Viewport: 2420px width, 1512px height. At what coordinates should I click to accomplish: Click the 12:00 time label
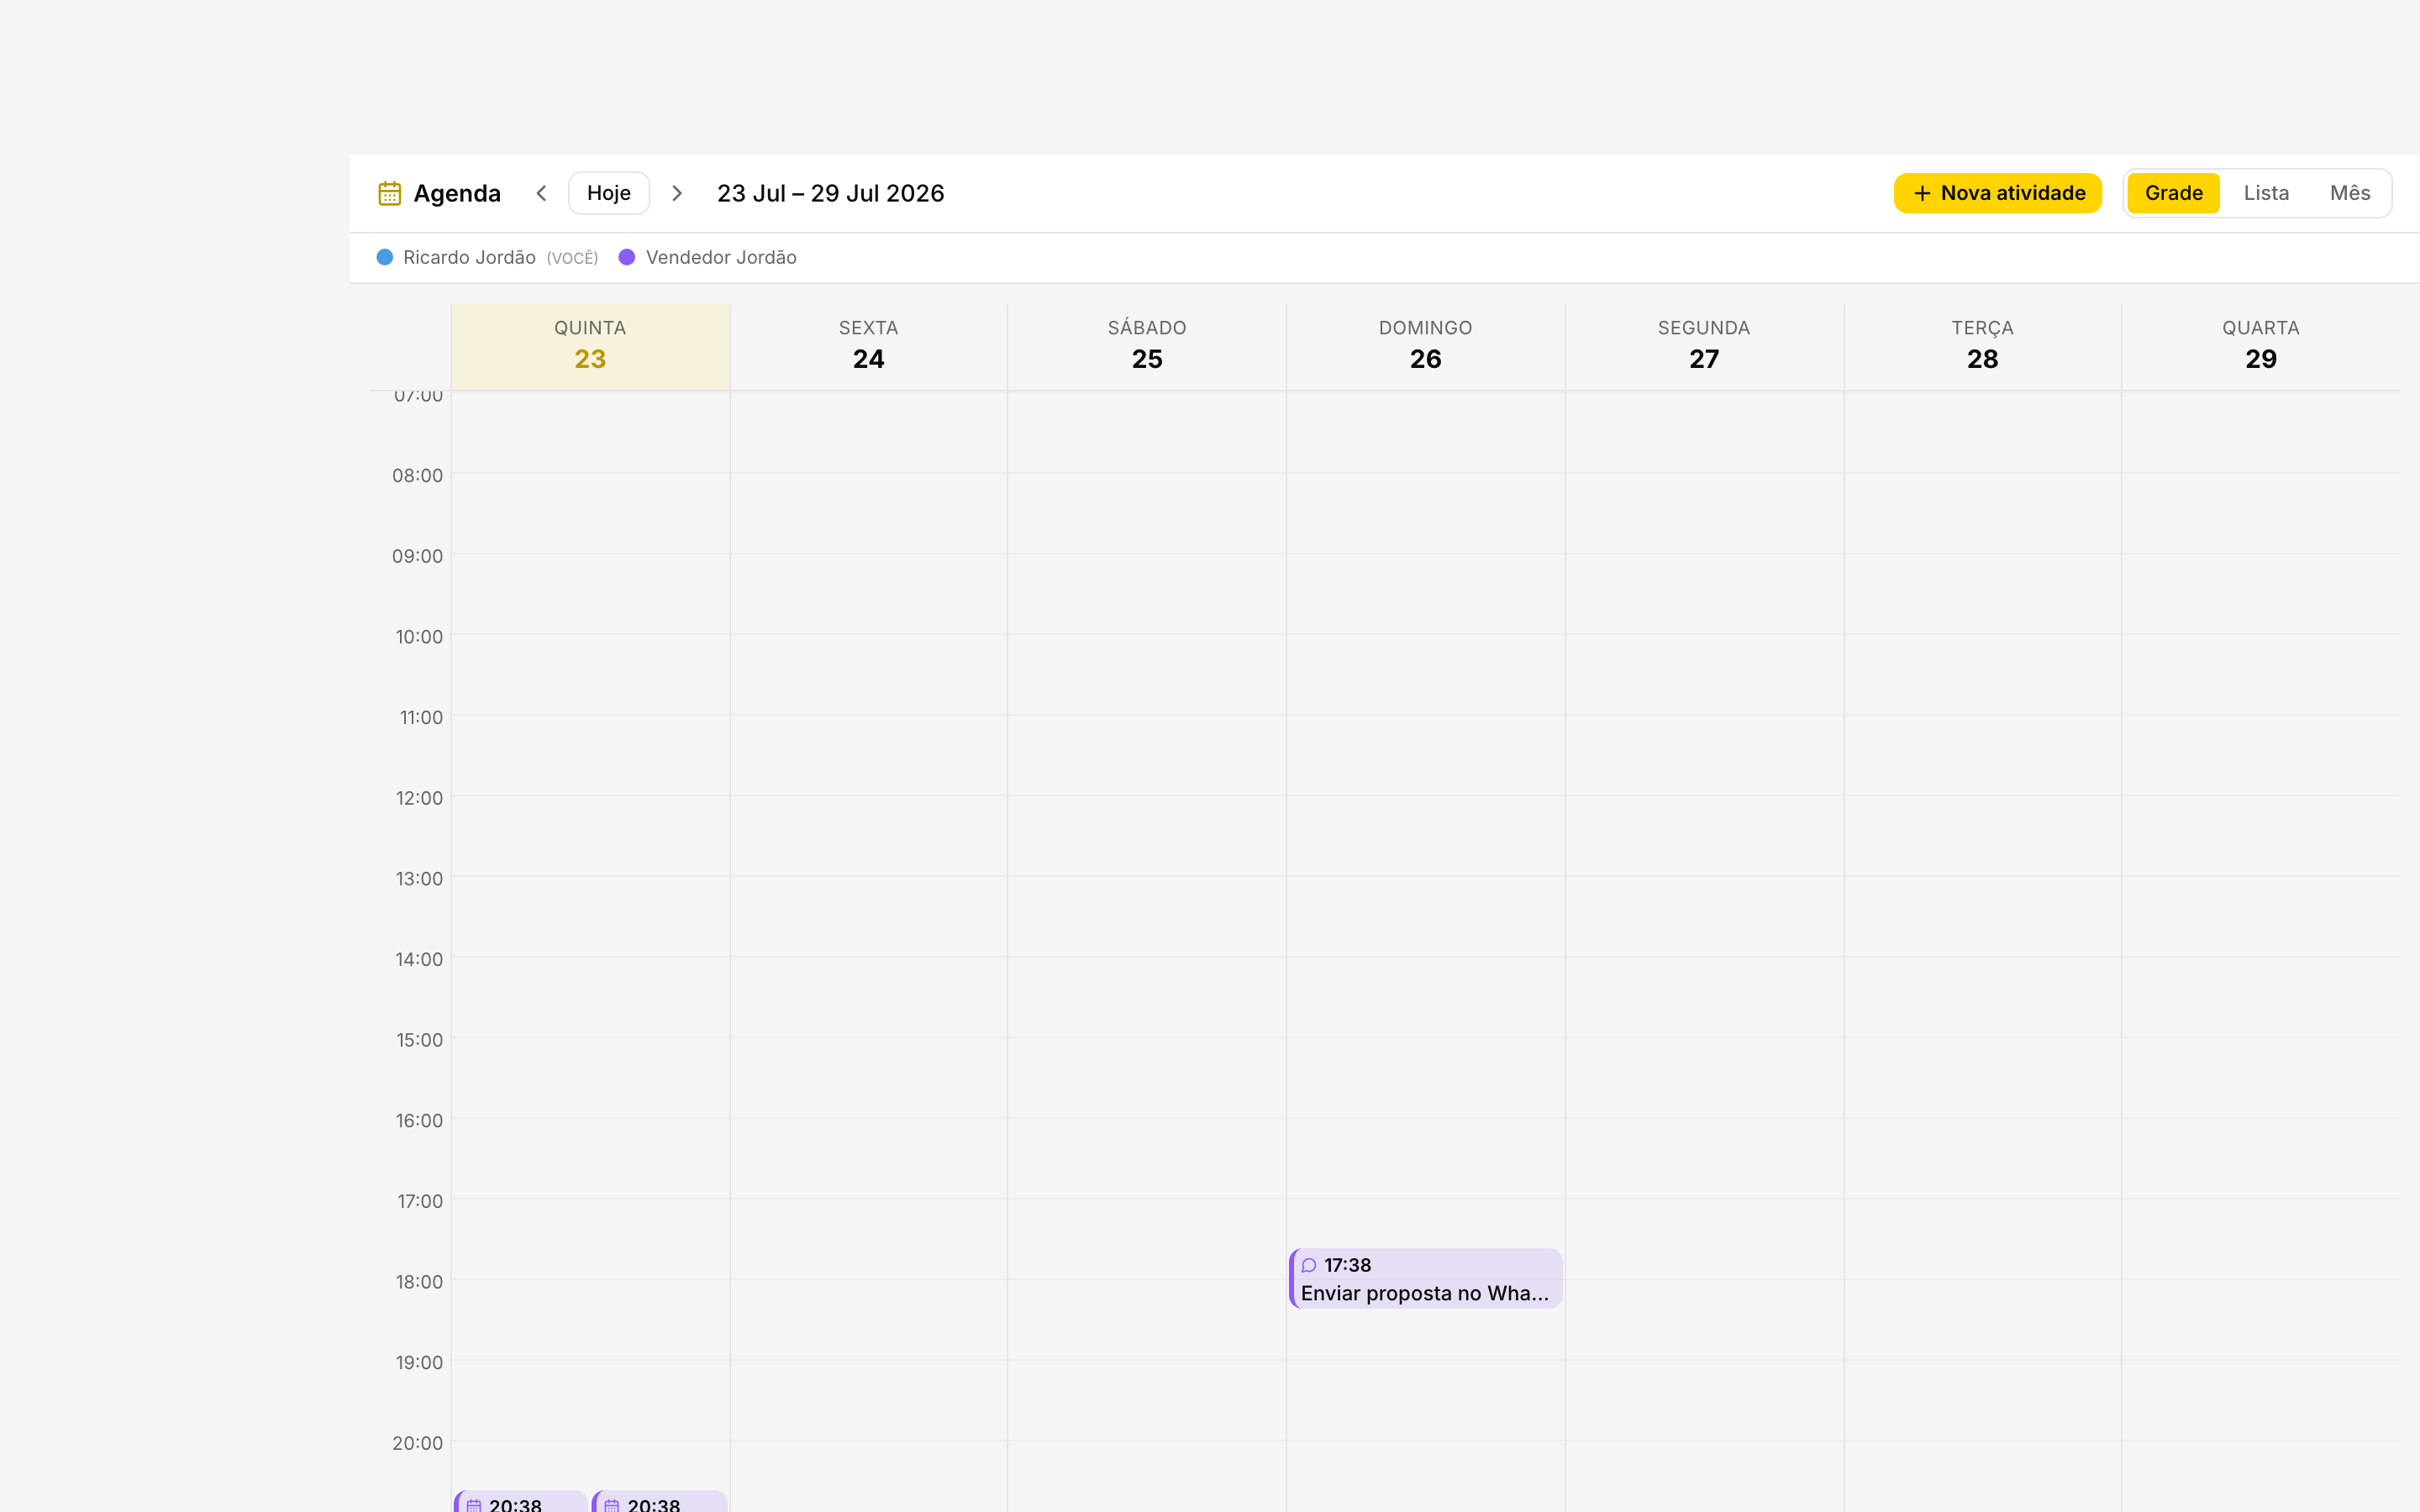(x=419, y=798)
